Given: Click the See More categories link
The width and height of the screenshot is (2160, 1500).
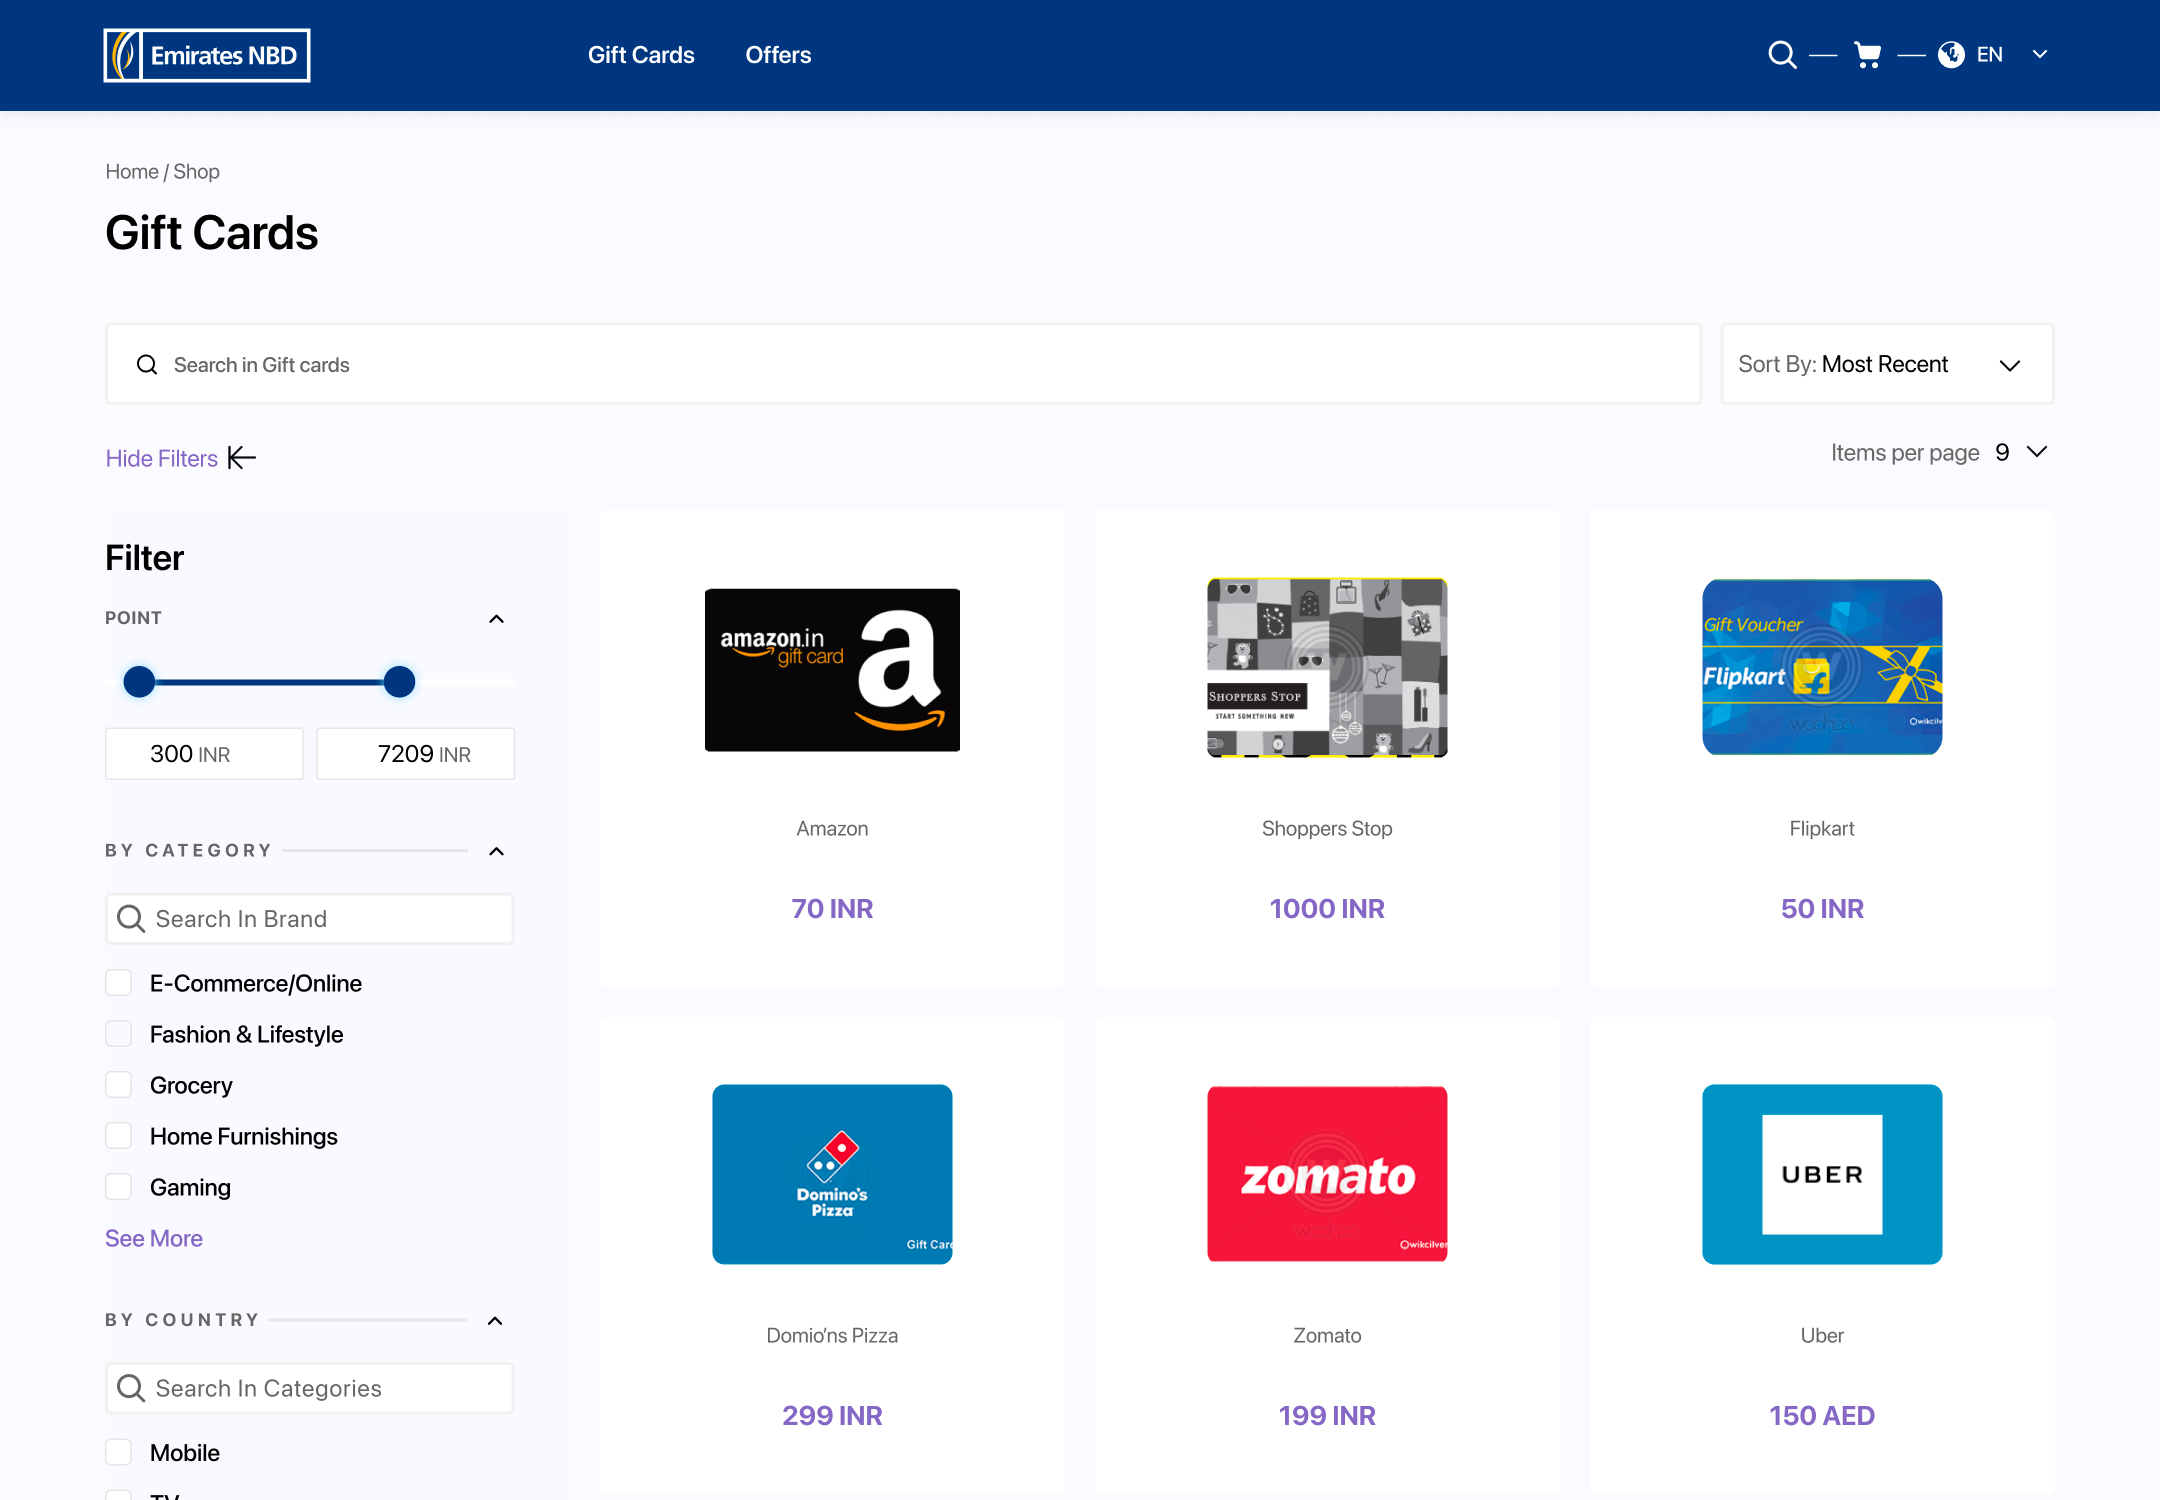Looking at the screenshot, I should pyautogui.click(x=154, y=1238).
